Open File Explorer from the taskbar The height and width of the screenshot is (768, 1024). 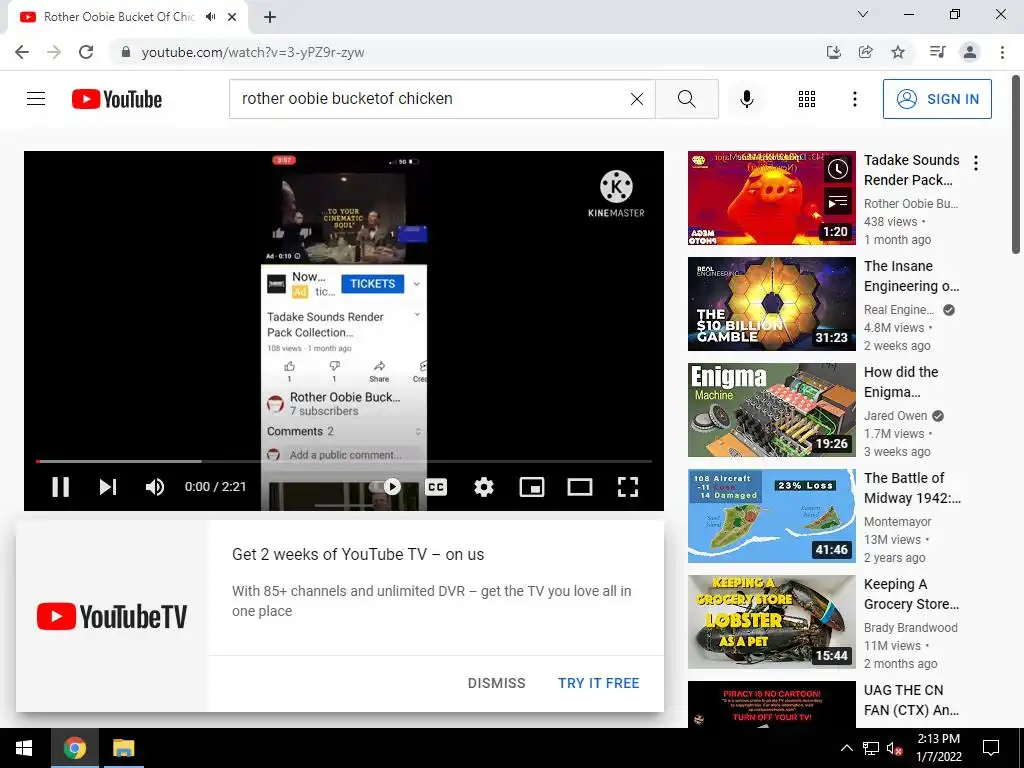(123, 748)
